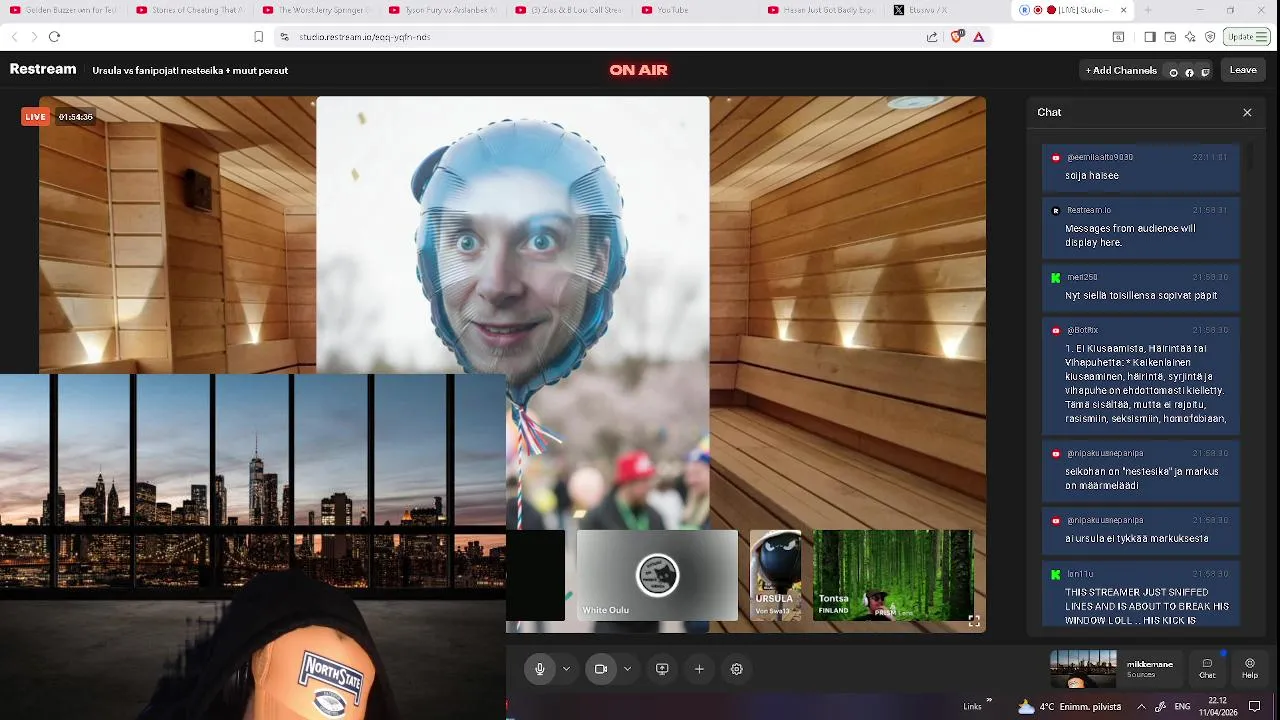The width and height of the screenshot is (1280, 720).
Task: Click the chat message starting 'THIS STREAMER JUST SNIFFED'
Action: pos(1141,595)
